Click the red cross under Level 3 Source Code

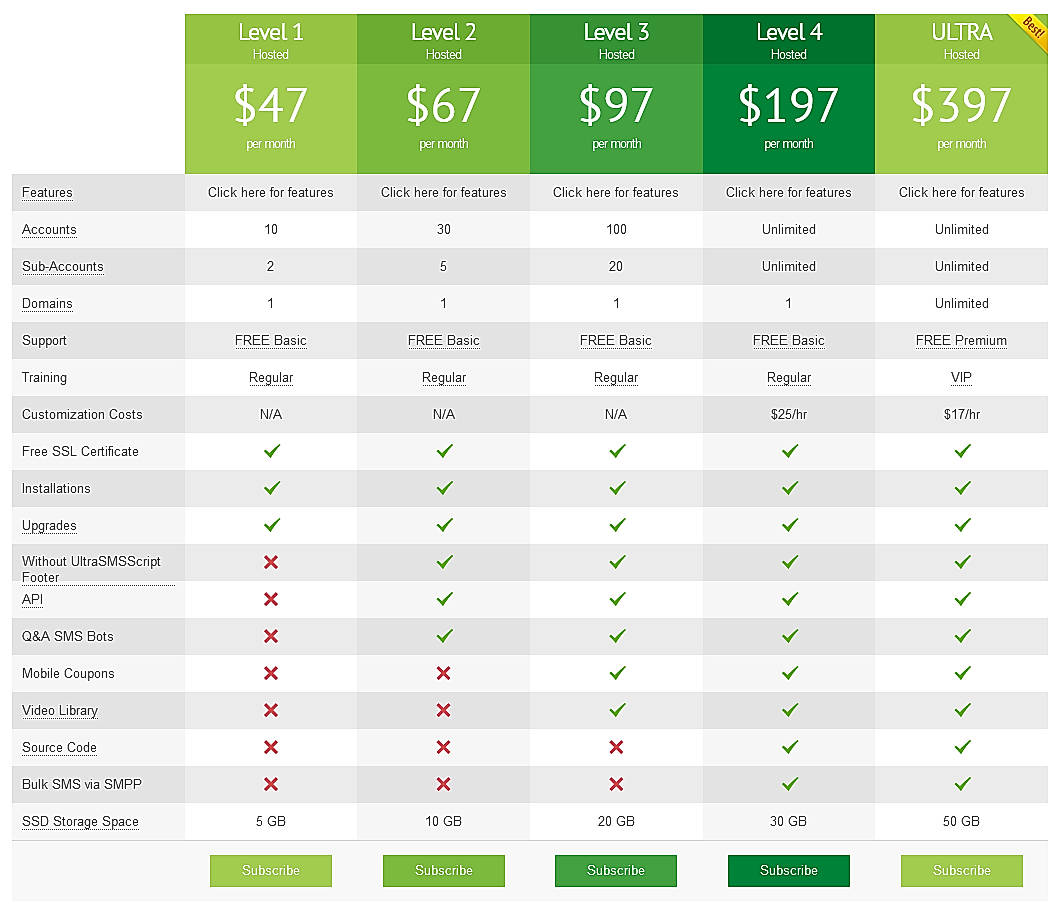pyautogui.click(x=616, y=747)
